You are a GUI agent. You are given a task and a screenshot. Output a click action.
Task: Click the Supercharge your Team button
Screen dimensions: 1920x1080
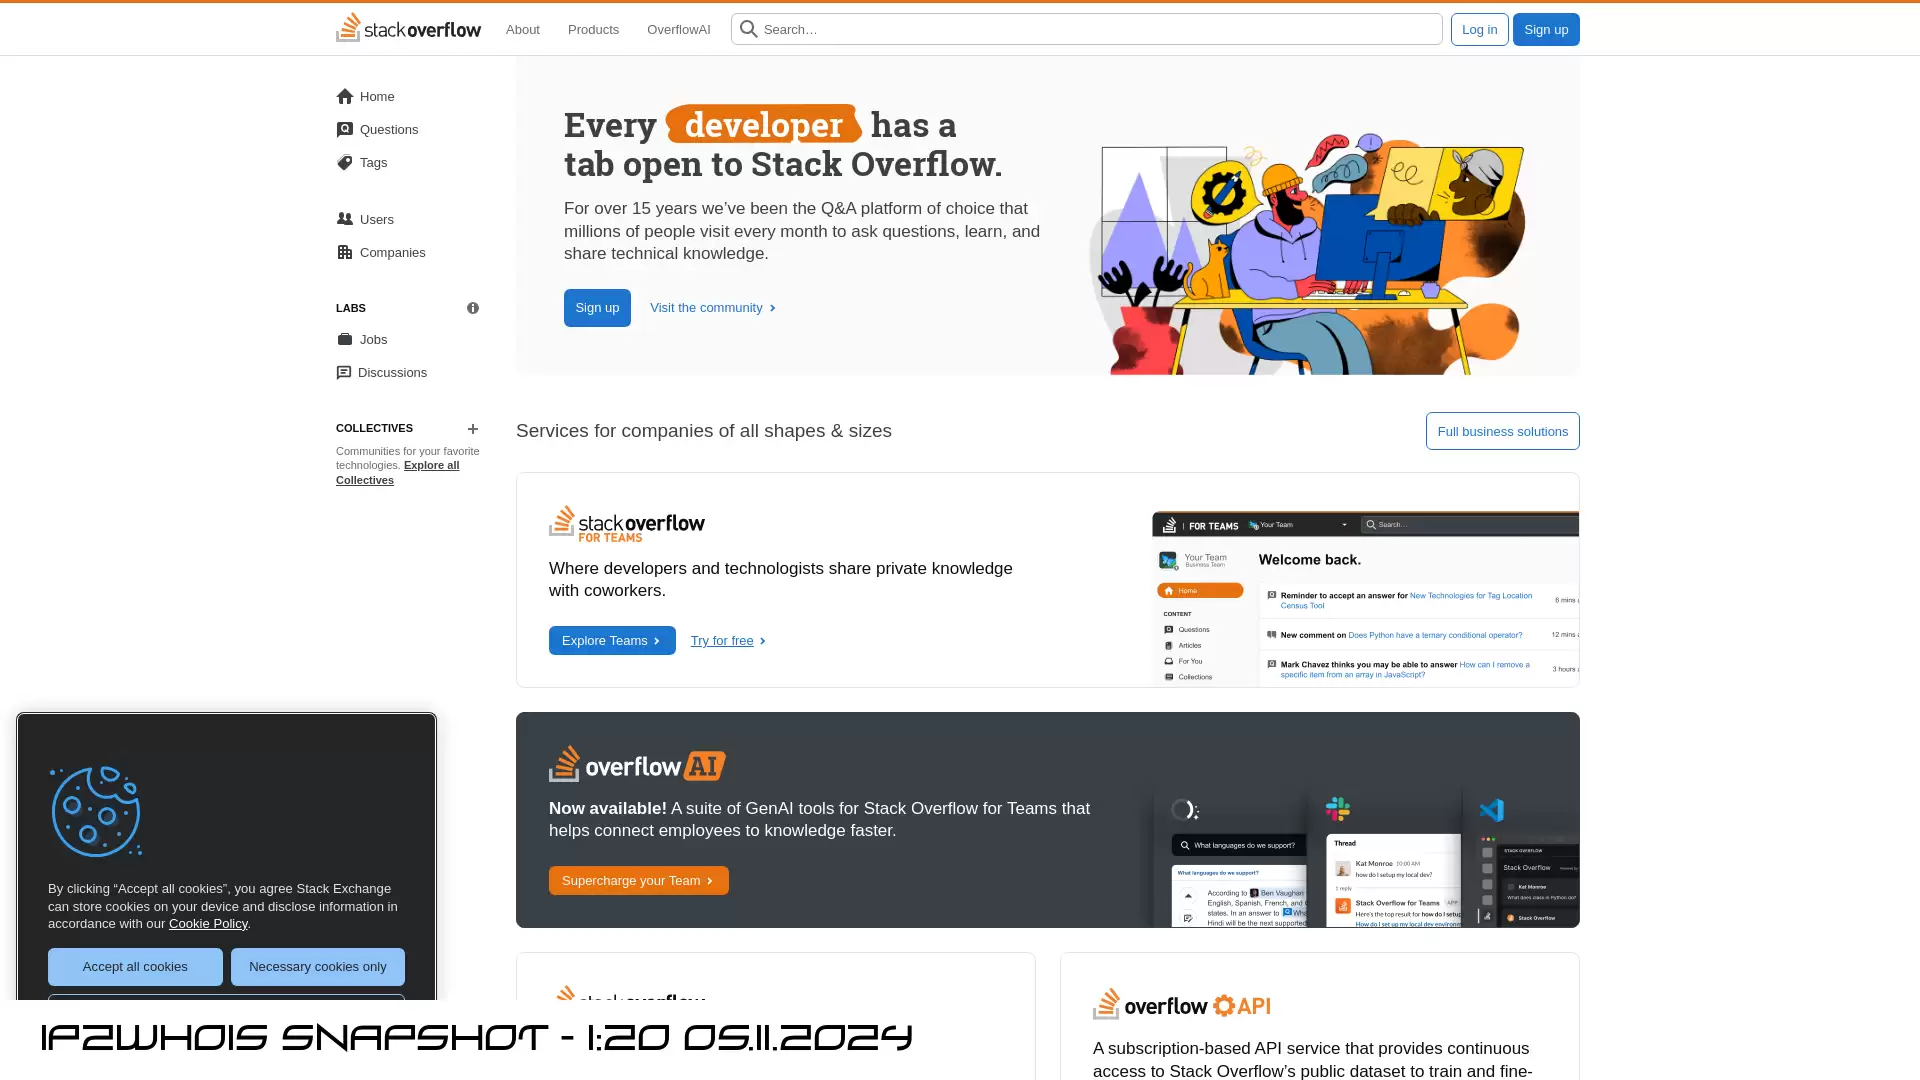coord(638,880)
